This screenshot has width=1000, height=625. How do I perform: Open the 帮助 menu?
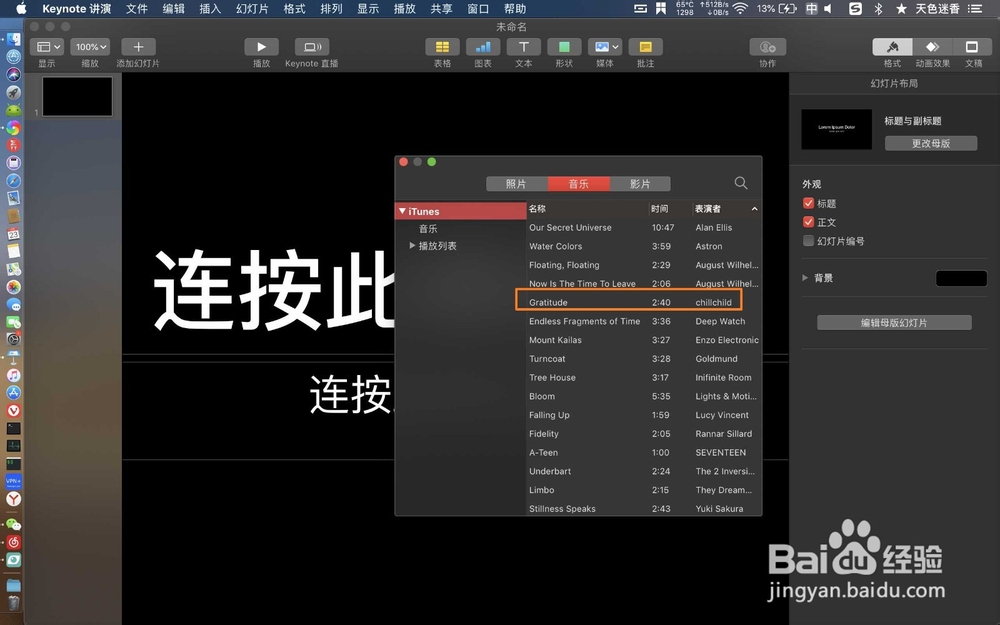(x=515, y=8)
